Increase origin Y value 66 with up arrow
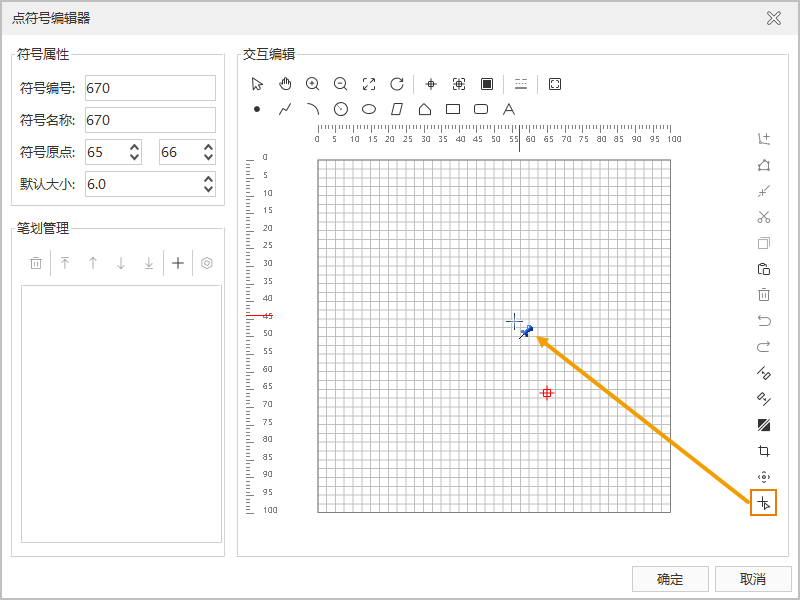800x600 pixels. coord(208,147)
